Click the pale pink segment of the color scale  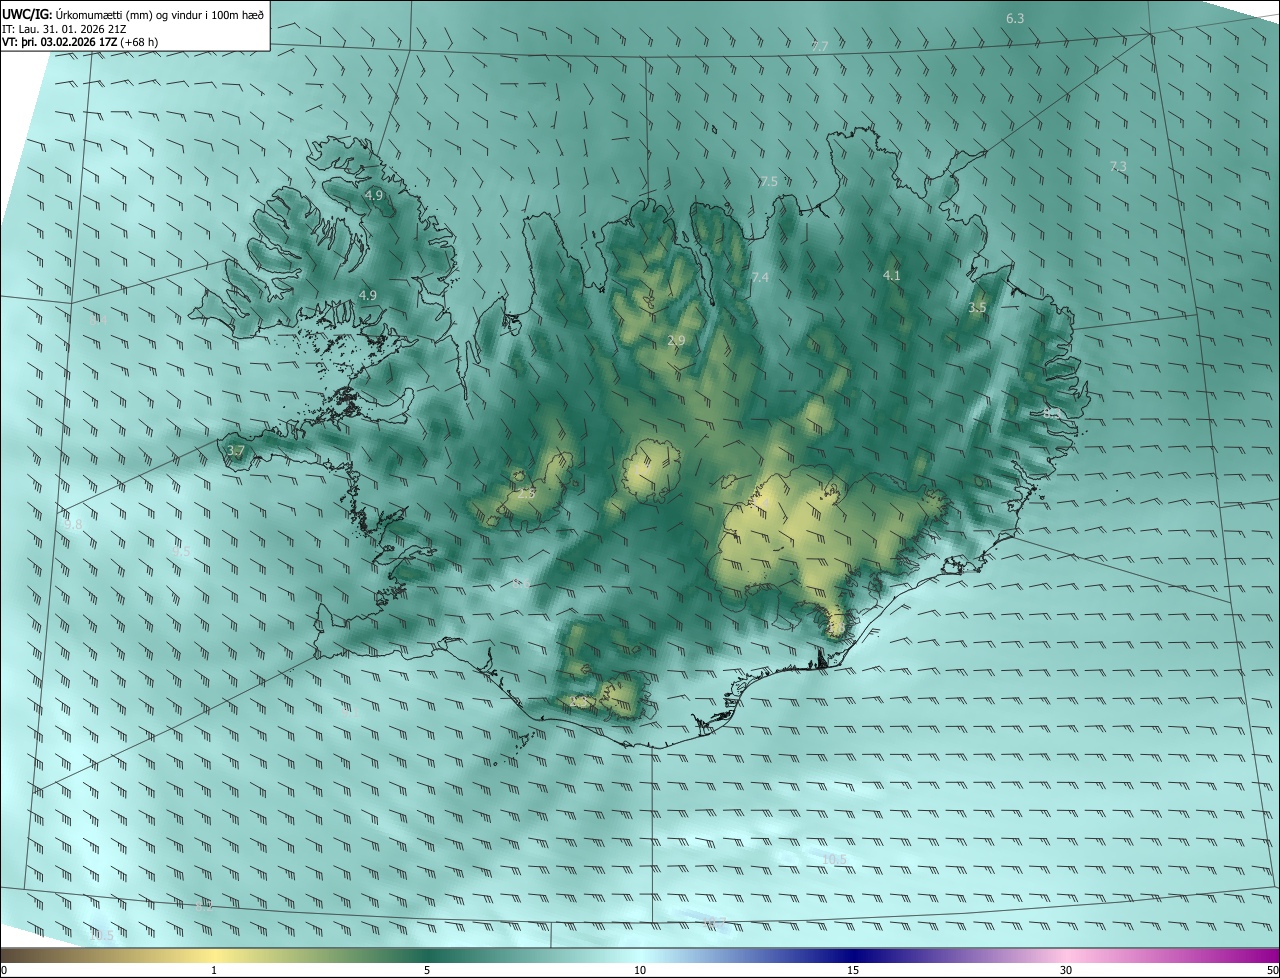tap(1066, 955)
